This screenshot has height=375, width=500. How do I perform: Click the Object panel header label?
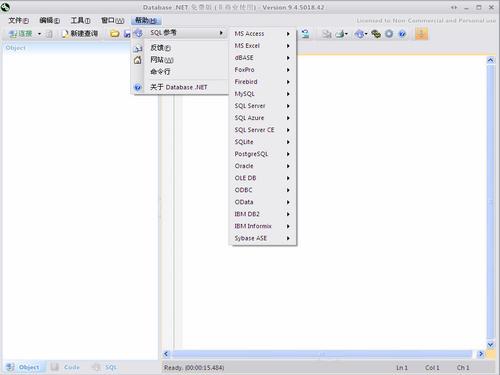[16, 48]
